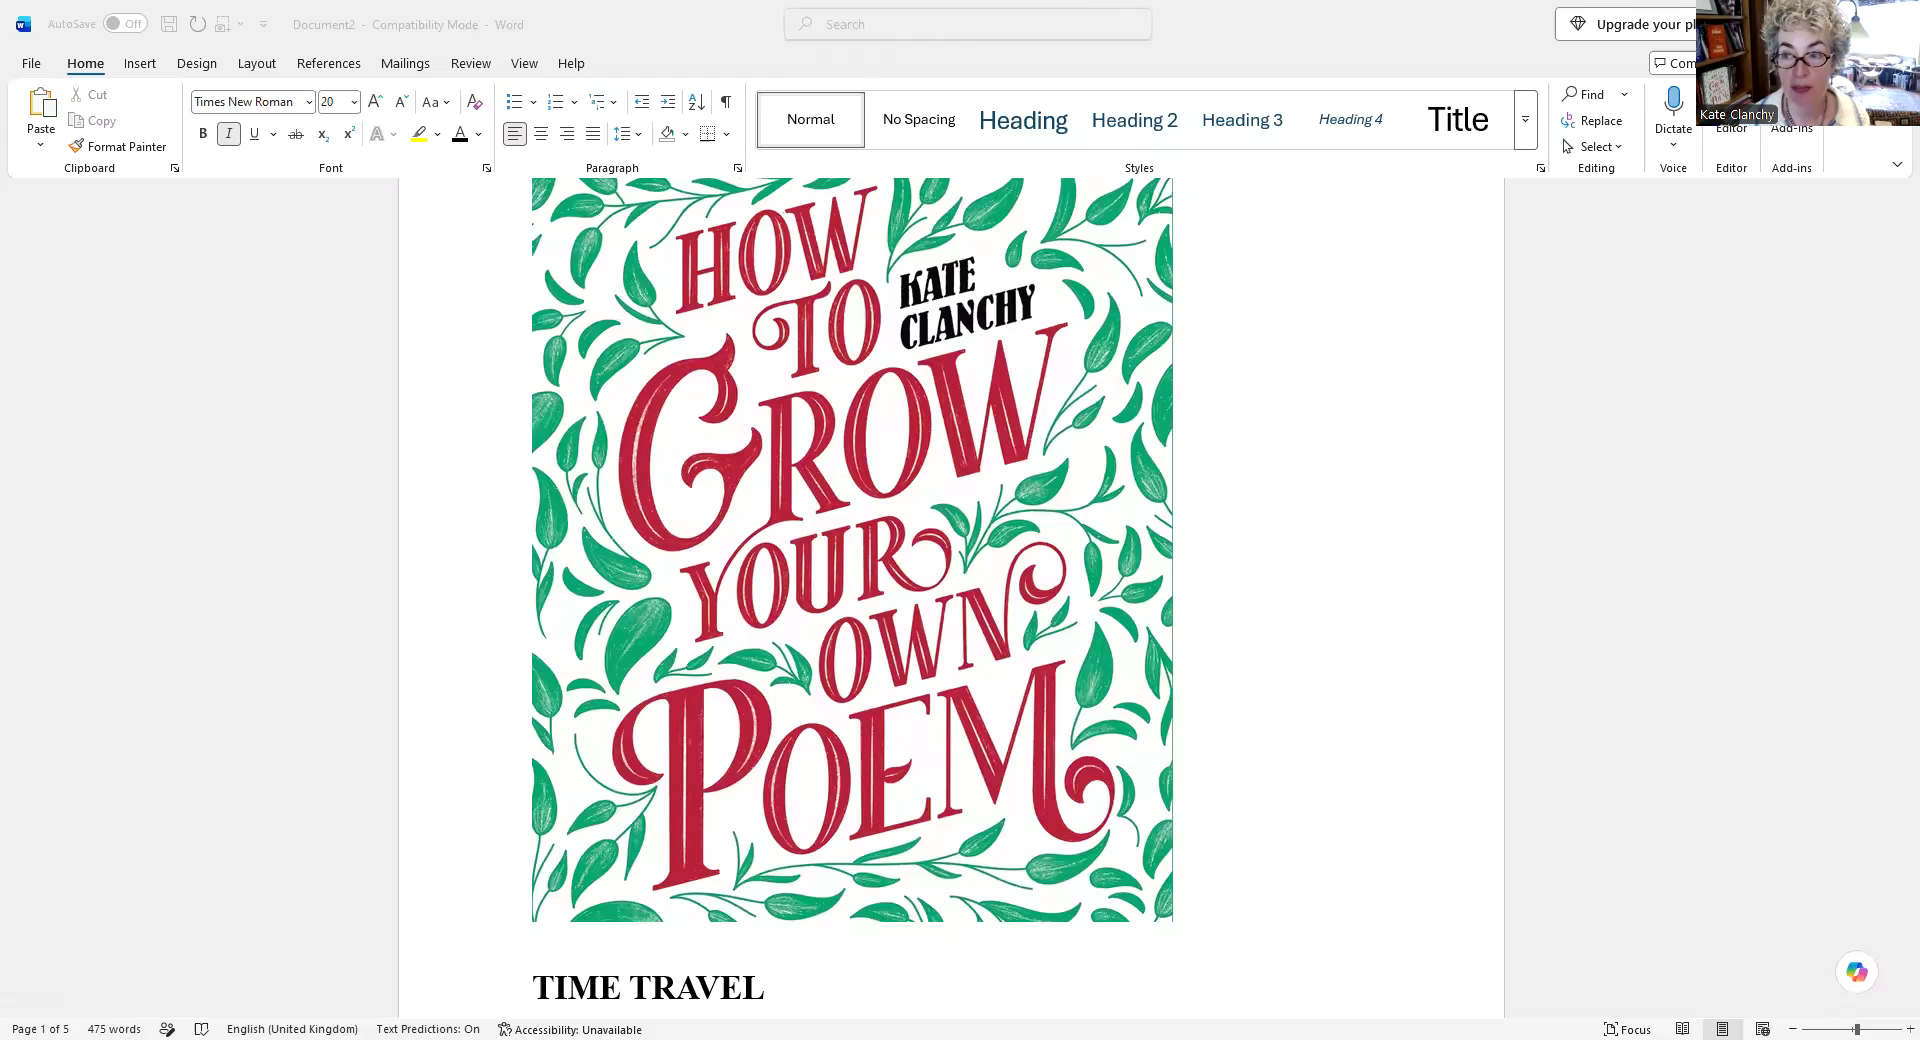Open the font size dropdown
This screenshot has width=1920, height=1040.
[x=354, y=102]
